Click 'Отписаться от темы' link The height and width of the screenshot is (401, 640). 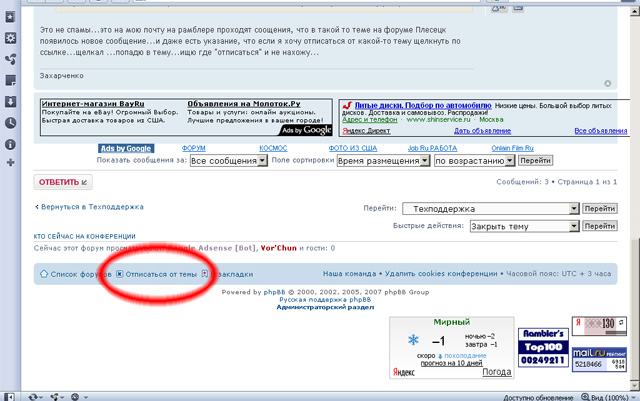(x=160, y=273)
